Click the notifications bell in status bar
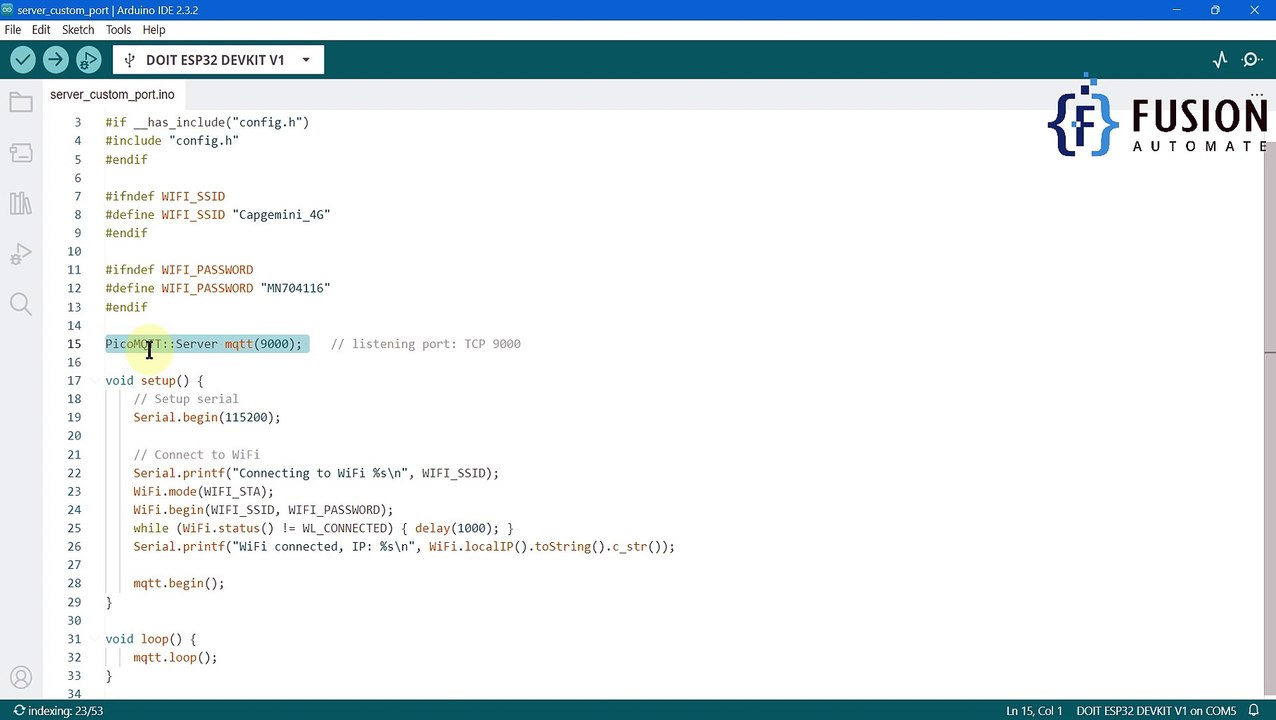The height and width of the screenshot is (720, 1276). click(x=1256, y=711)
